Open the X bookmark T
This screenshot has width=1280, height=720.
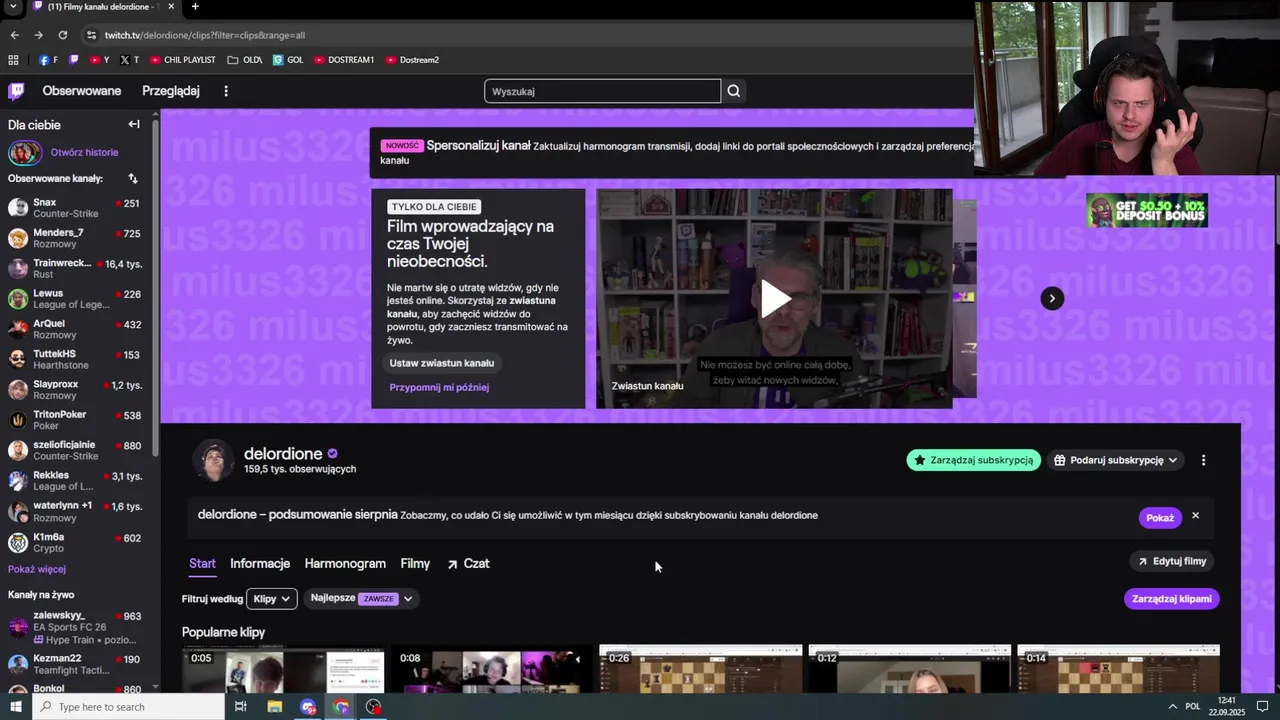[x=129, y=60]
